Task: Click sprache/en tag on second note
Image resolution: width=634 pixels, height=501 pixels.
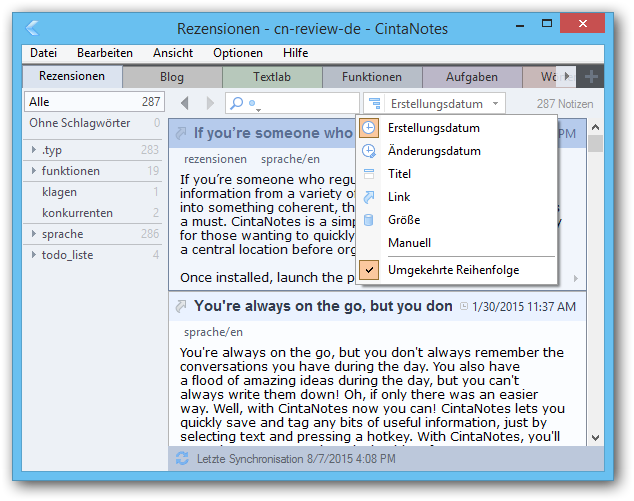Action: click(x=213, y=332)
